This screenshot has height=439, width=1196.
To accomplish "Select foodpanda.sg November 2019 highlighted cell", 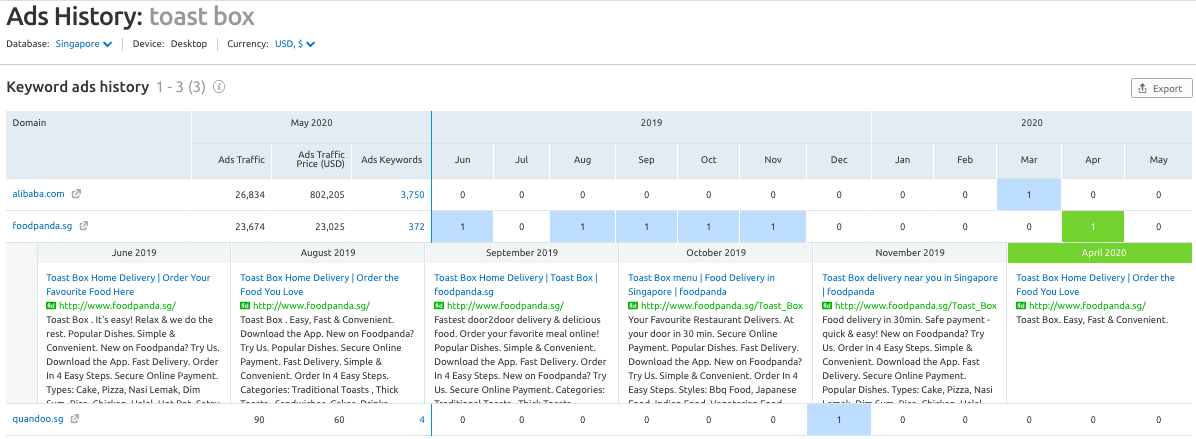I will pyautogui.click(x=773, y=226).
